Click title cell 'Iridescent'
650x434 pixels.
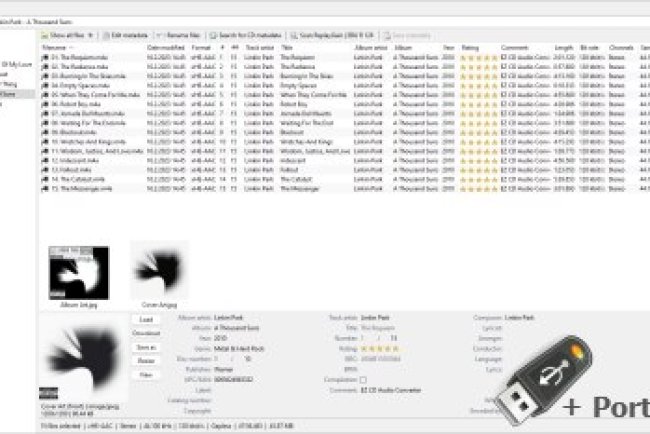tap(293, 160)
